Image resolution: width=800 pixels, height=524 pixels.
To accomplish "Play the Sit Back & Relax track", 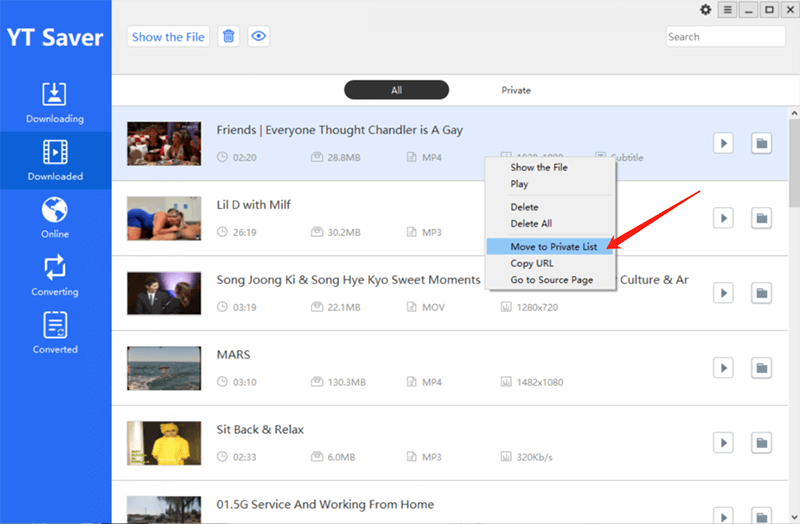I will [x=723, y=442].
